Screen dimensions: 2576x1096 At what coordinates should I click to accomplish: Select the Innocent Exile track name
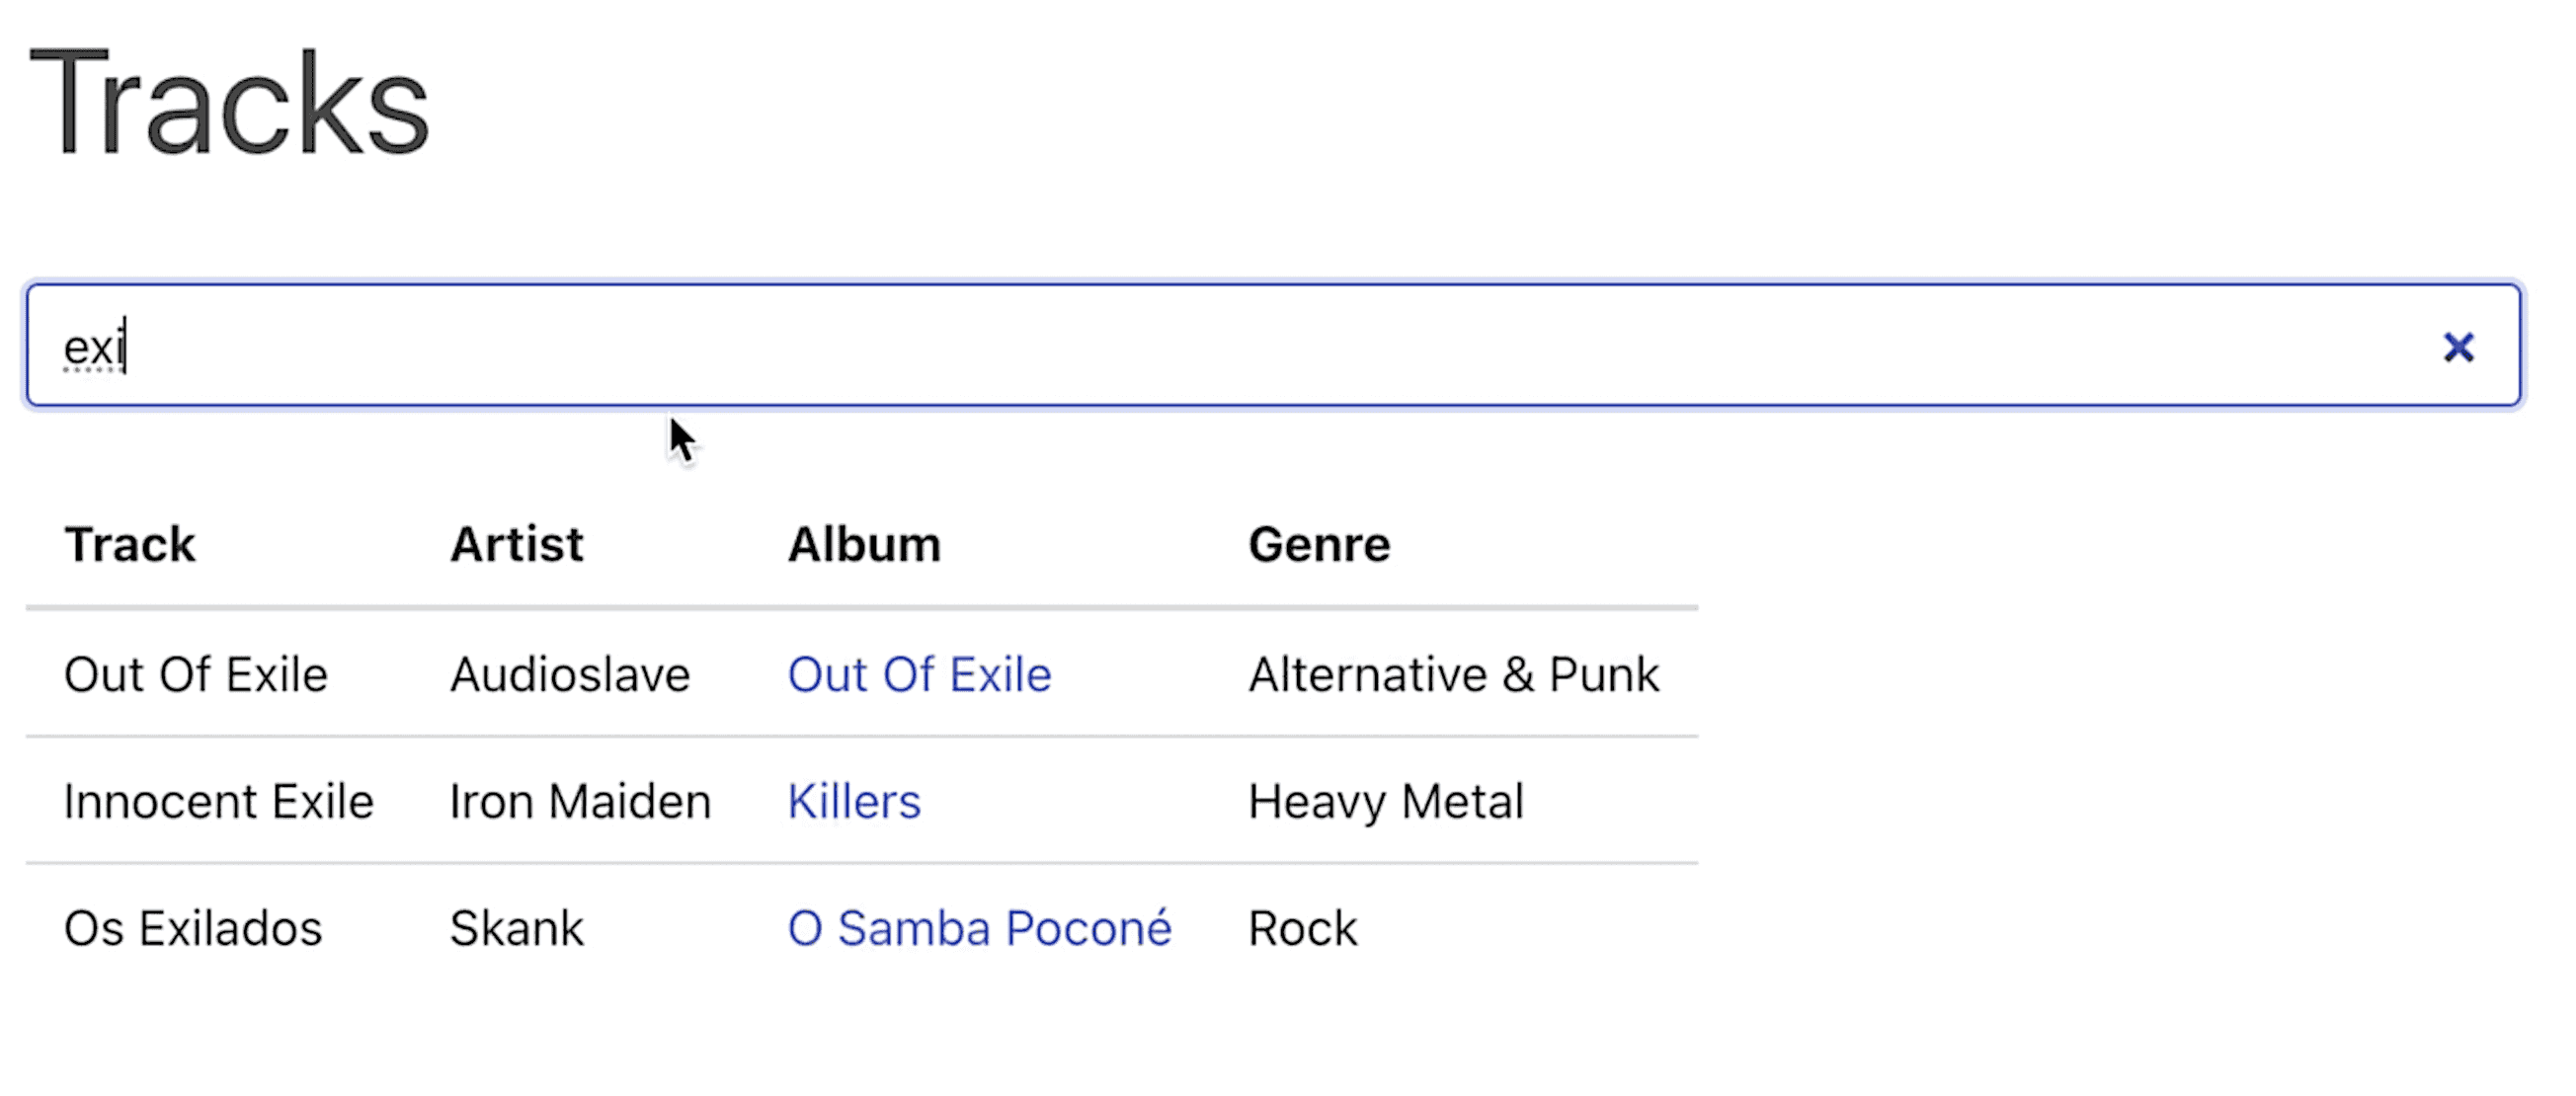click(x=218, y=800)
